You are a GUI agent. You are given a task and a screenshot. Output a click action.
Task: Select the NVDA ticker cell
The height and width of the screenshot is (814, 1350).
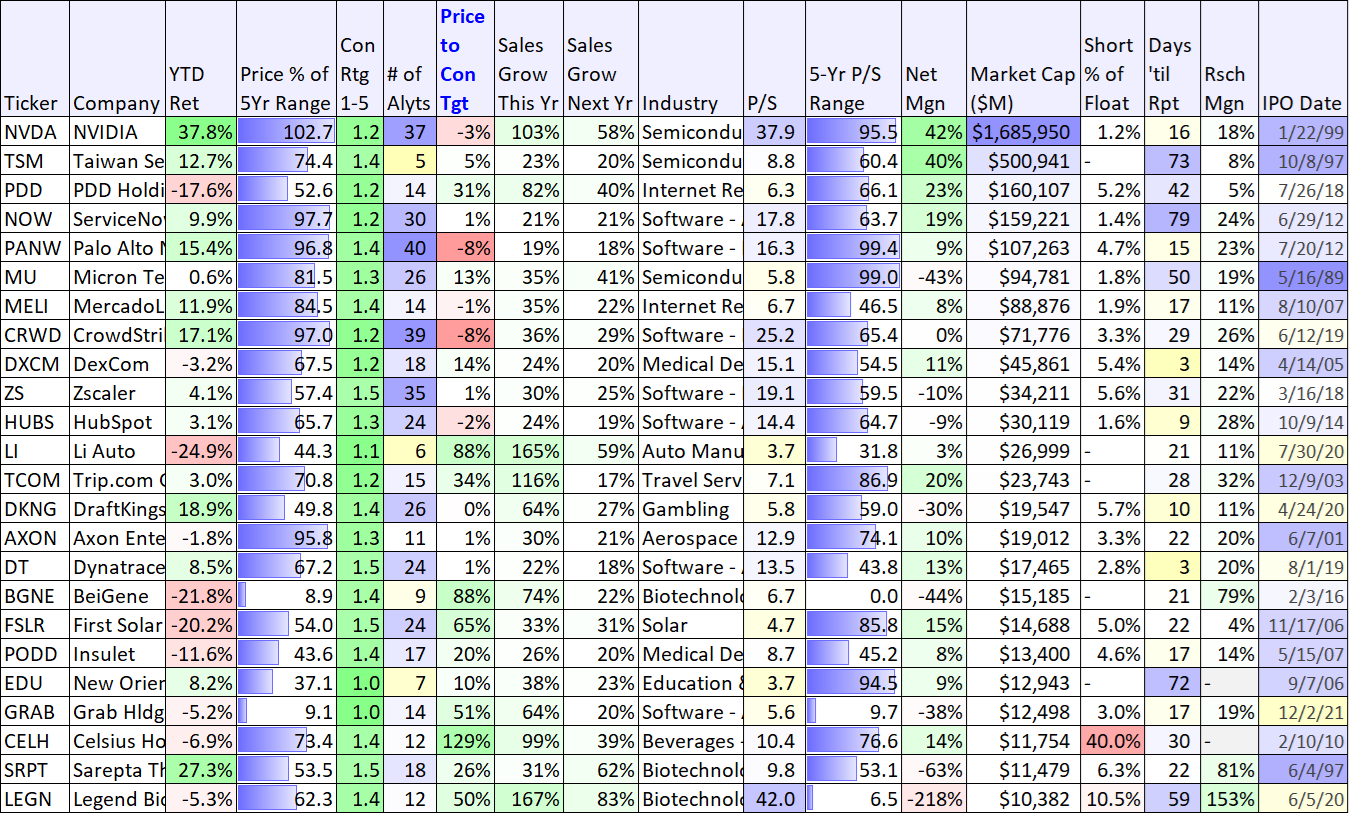[x=35, y=132]
